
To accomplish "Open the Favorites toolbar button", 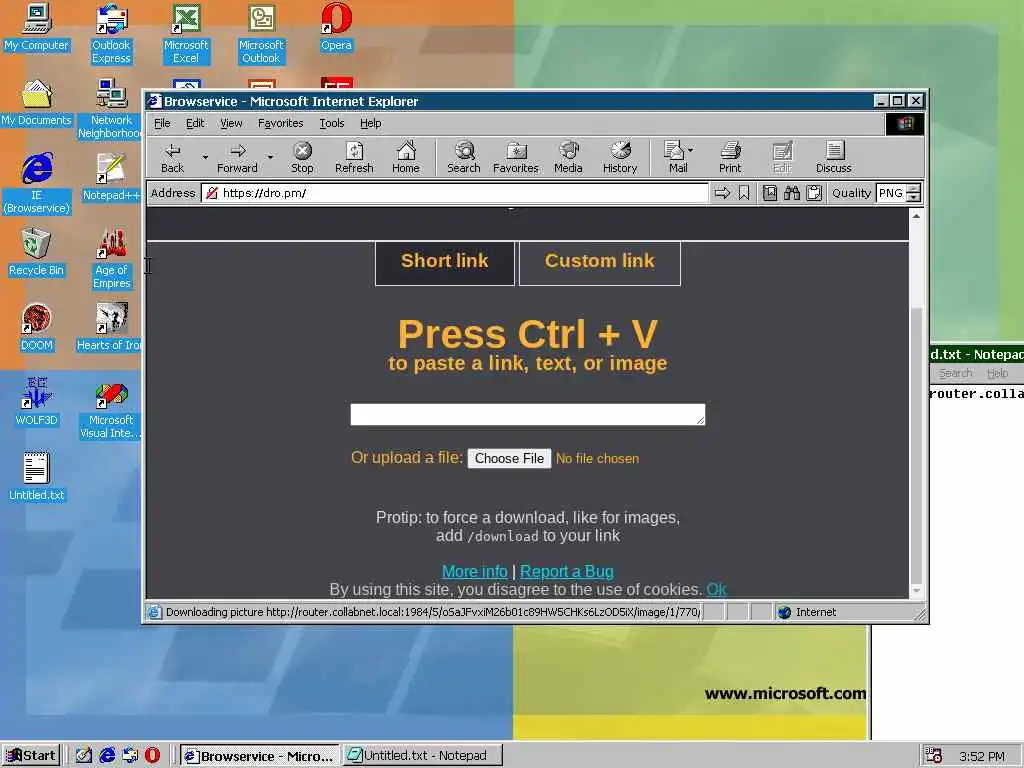I will pos(515,157).
